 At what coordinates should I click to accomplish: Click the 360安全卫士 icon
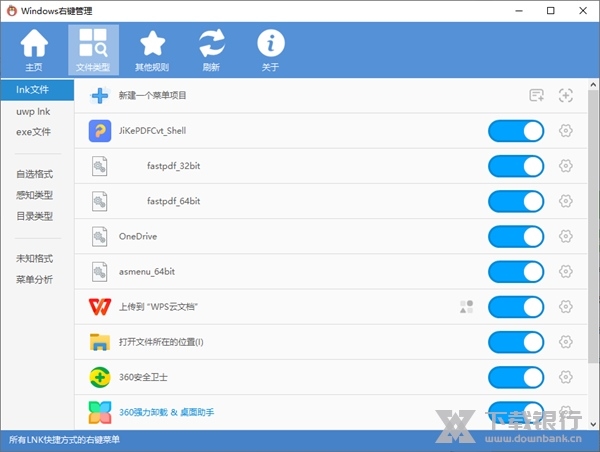point(100,377)
